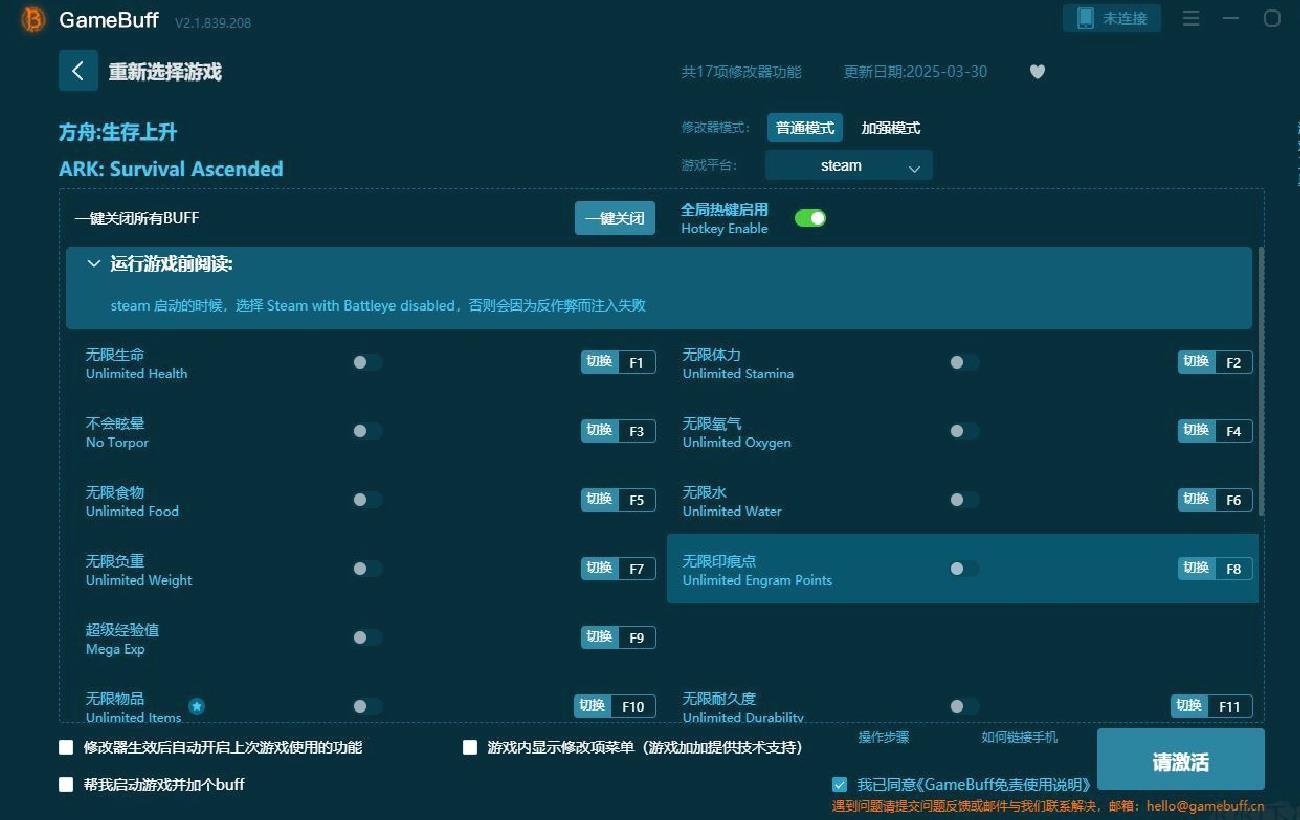The height and width of the screenshot is (820, 1300).
Task: Enable the Unlimited Stamina toggle
Action: point(964,362)
